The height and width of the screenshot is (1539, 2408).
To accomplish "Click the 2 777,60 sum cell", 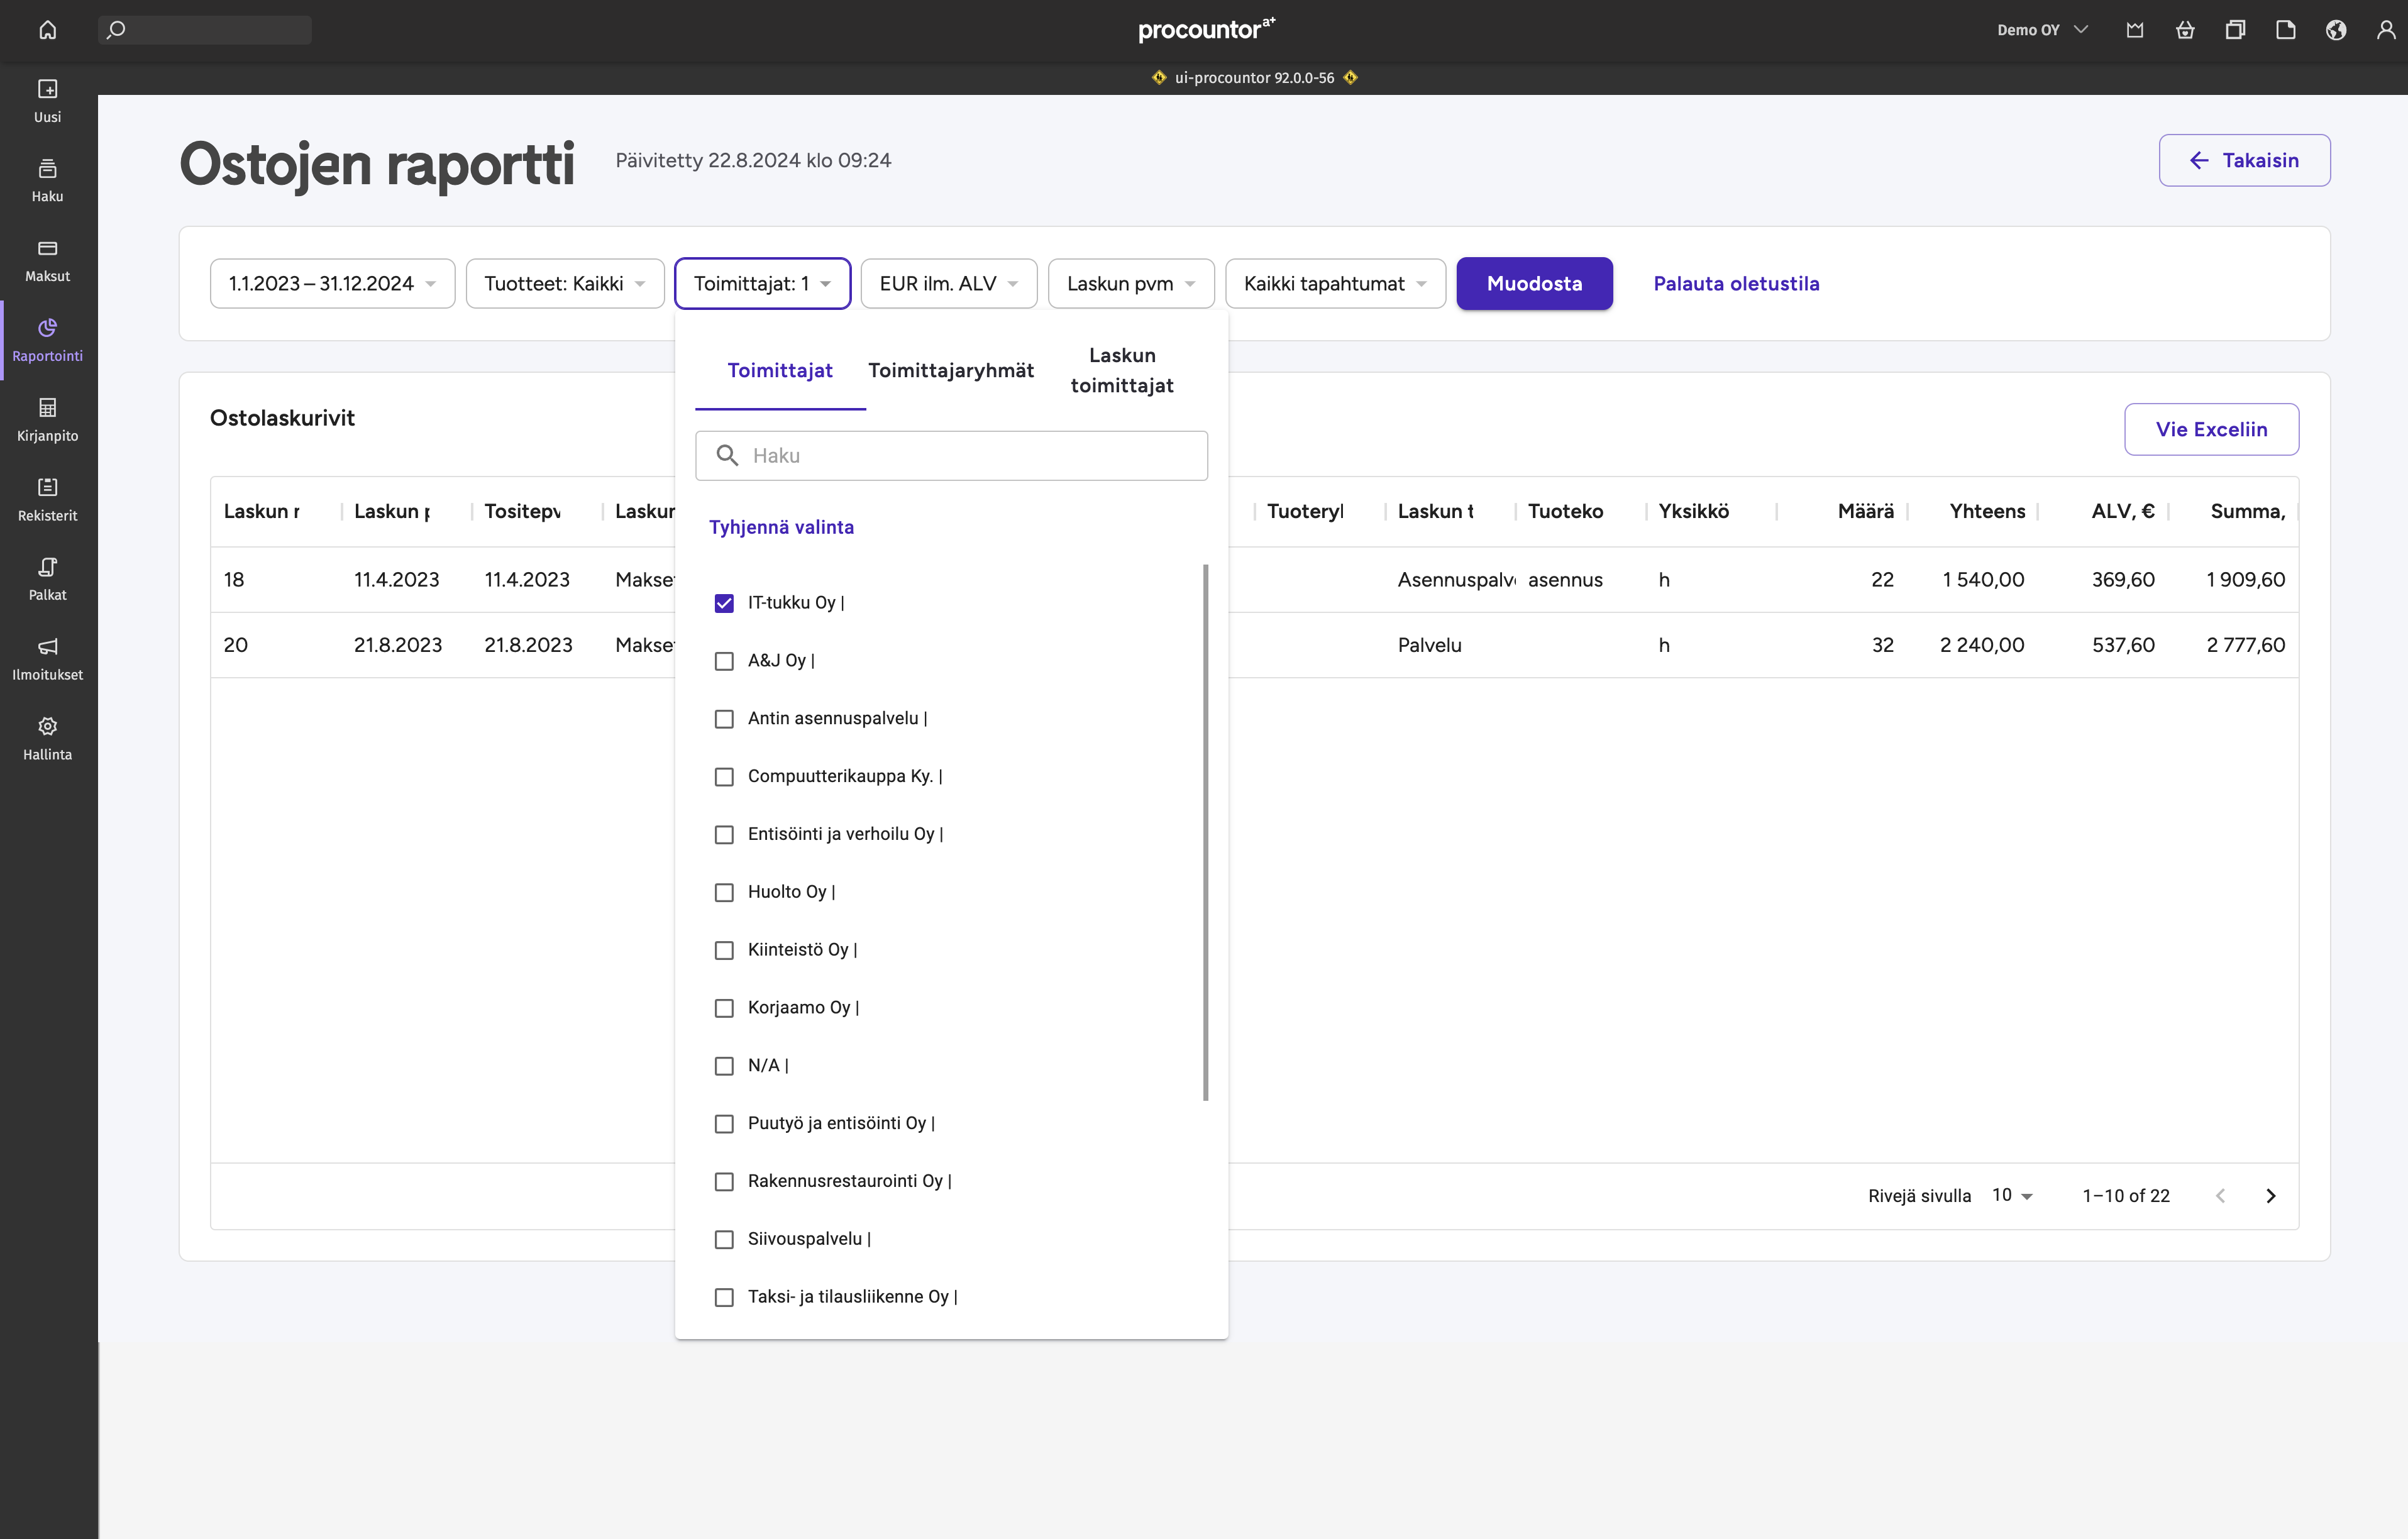I will pos(2245,645).
